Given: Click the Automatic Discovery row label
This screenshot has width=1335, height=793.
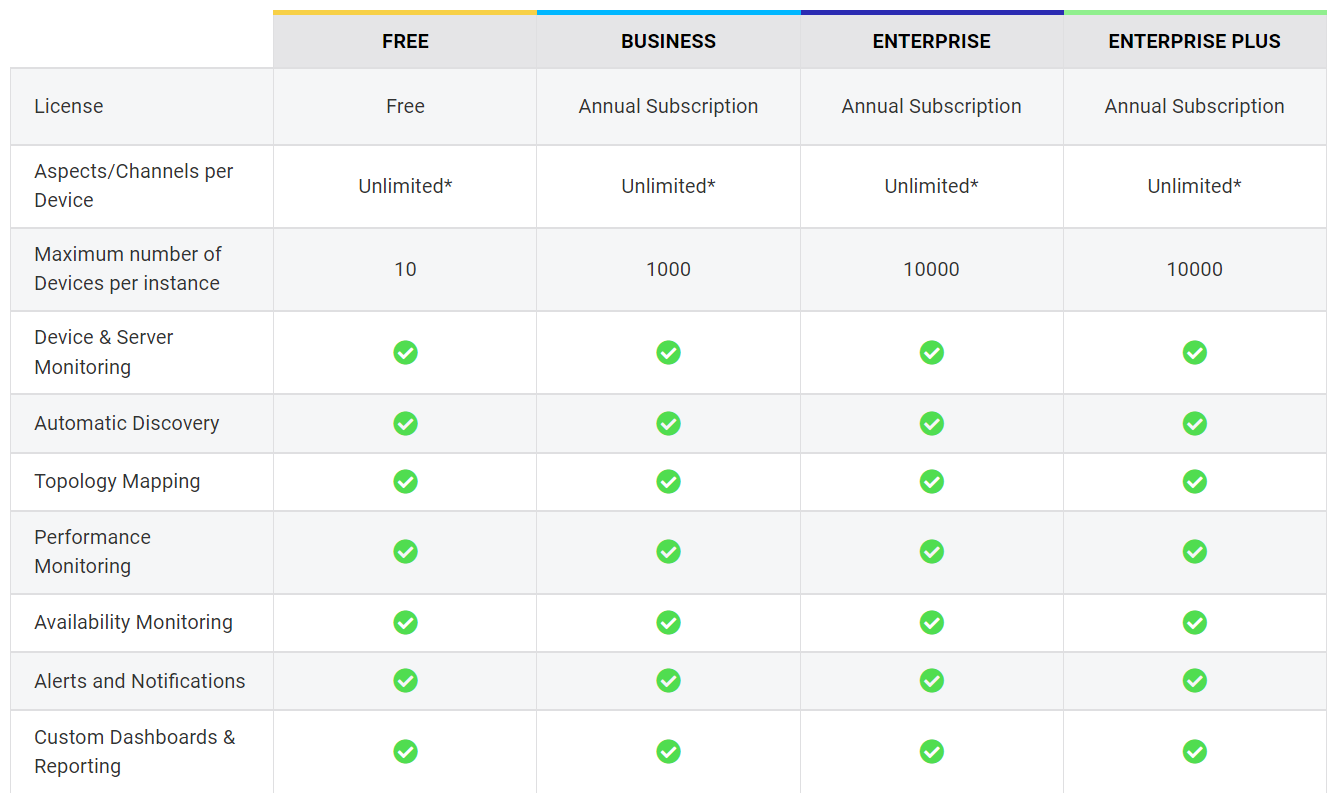Looking at the screenshot, I should click(127, 424).
